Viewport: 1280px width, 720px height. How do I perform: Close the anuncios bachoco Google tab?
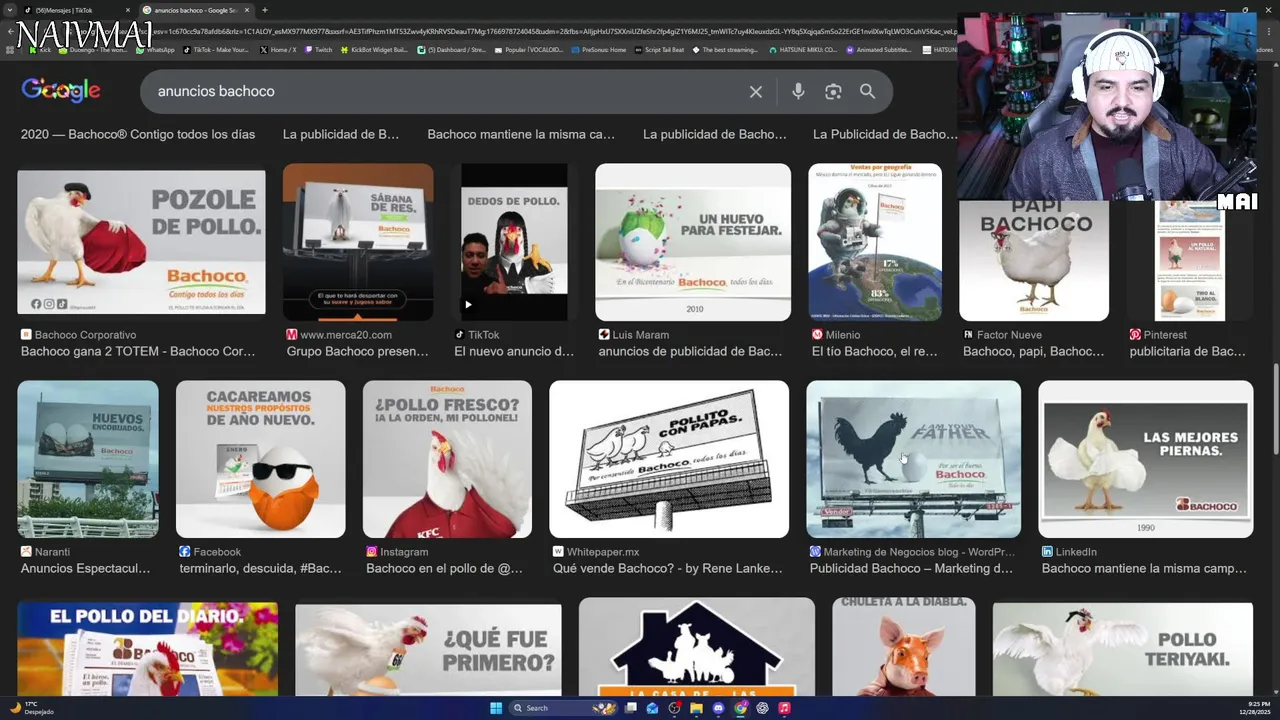[247, 10]
